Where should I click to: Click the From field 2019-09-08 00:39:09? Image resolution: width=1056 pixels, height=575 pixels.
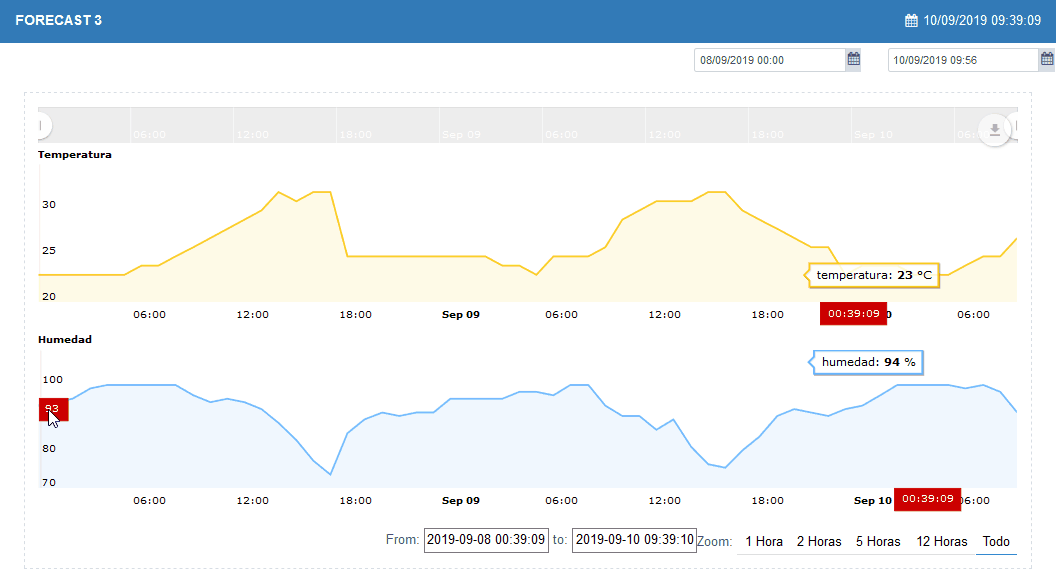(486, 540)
